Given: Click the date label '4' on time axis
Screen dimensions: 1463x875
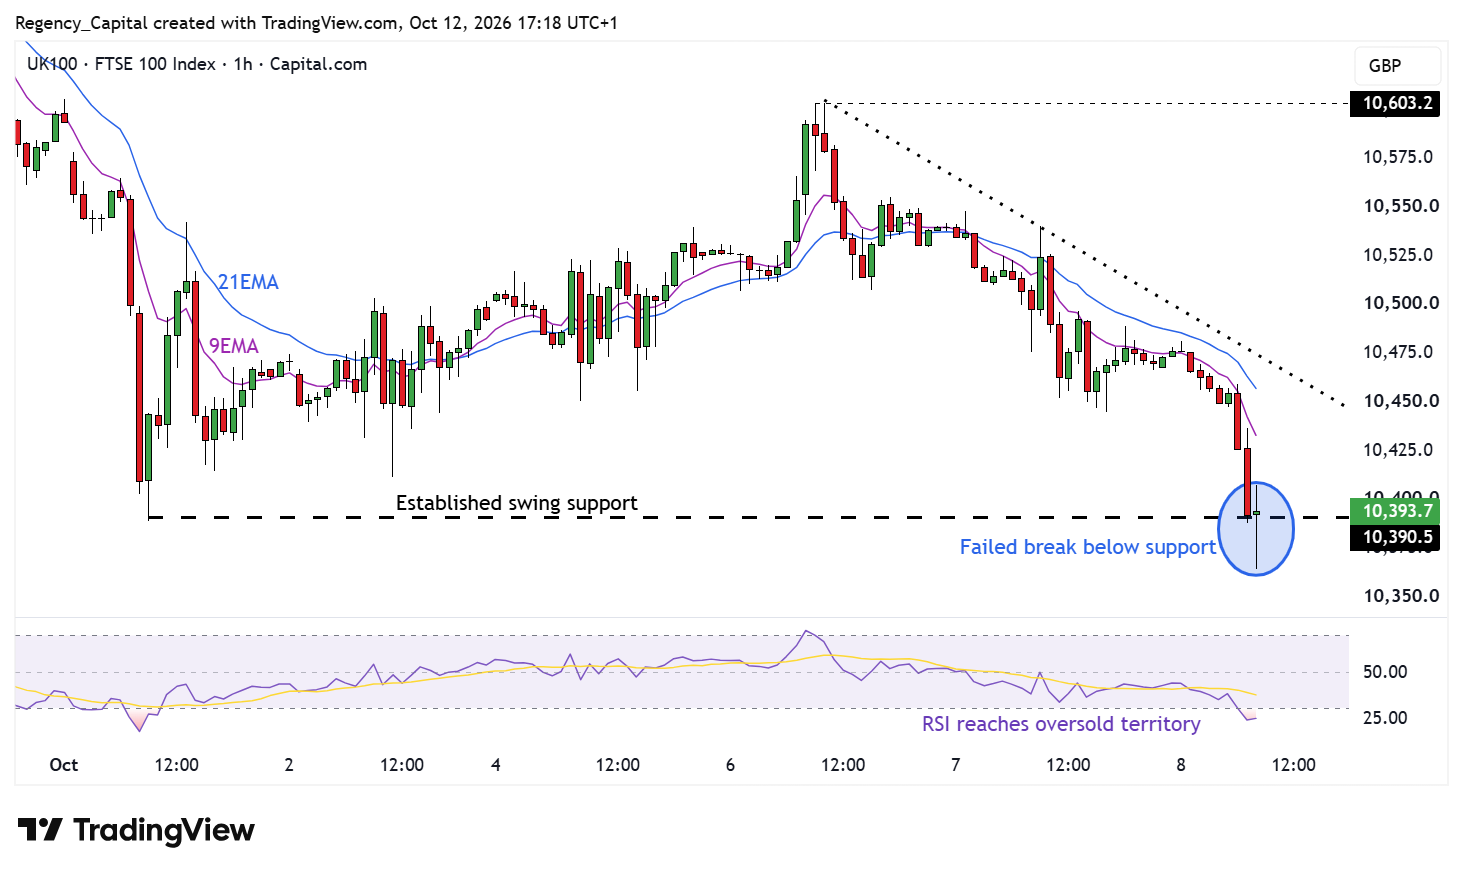Looking at the screenshot, I should 496,765.
